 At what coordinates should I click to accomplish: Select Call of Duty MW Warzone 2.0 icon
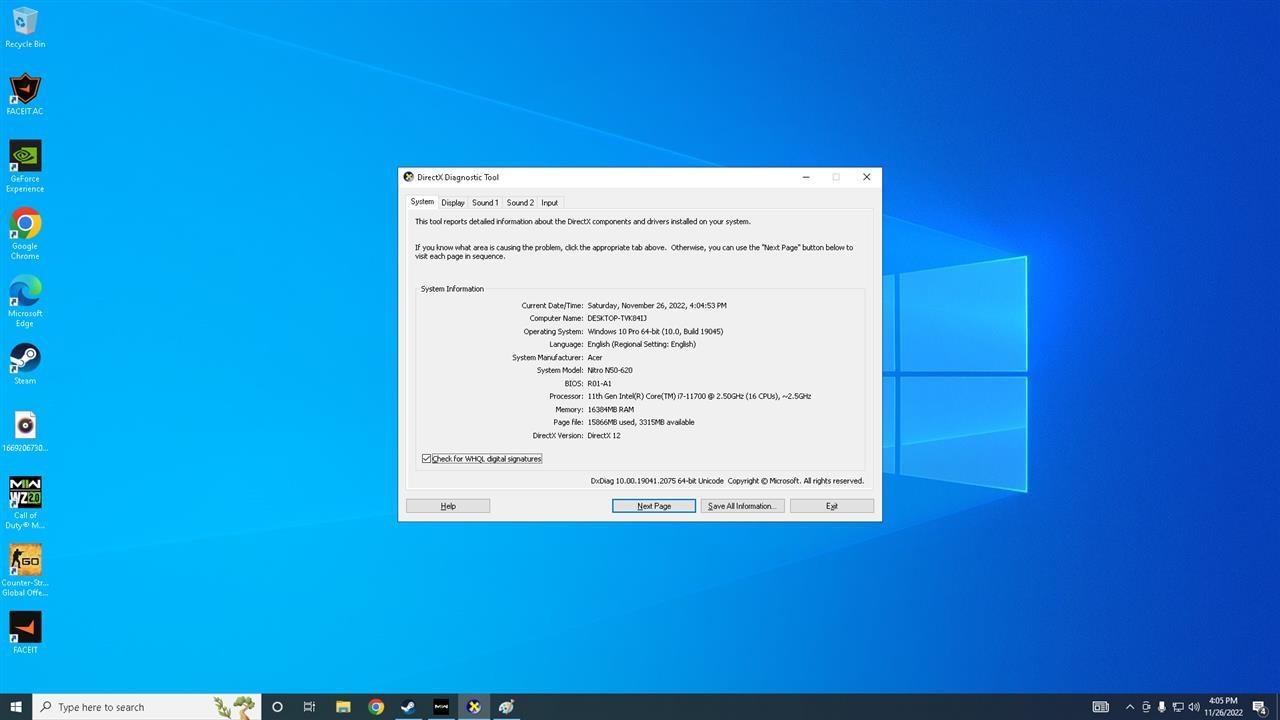(x=25, y=502)
